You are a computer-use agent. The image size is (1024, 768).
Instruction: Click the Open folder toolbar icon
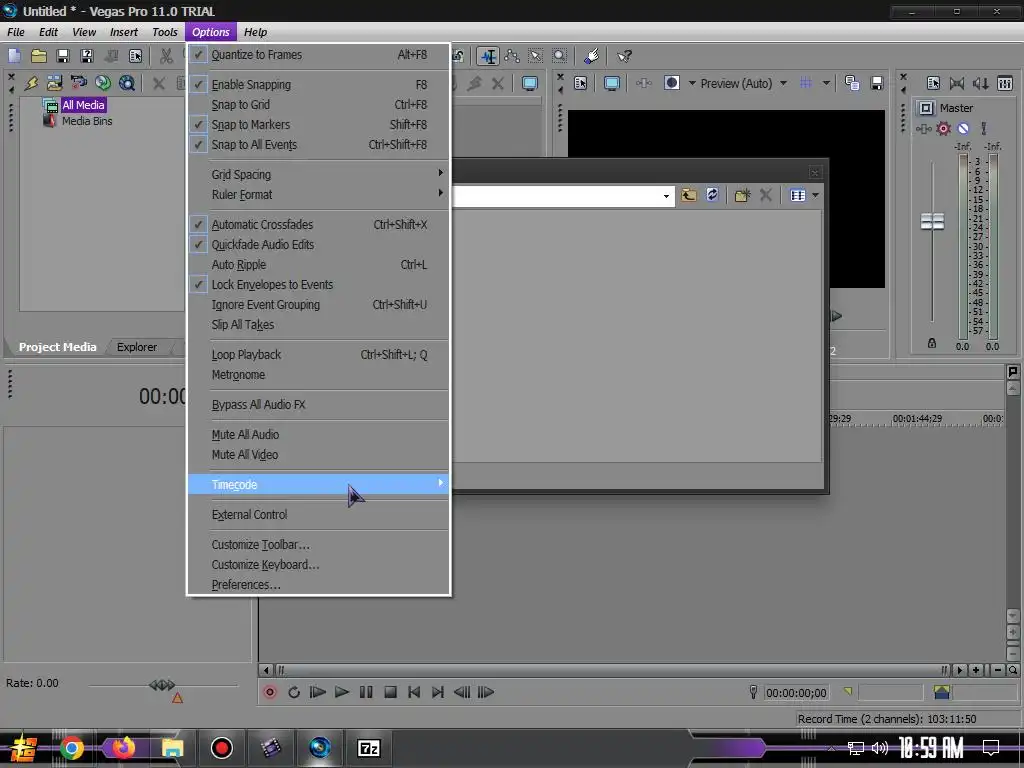39,56
